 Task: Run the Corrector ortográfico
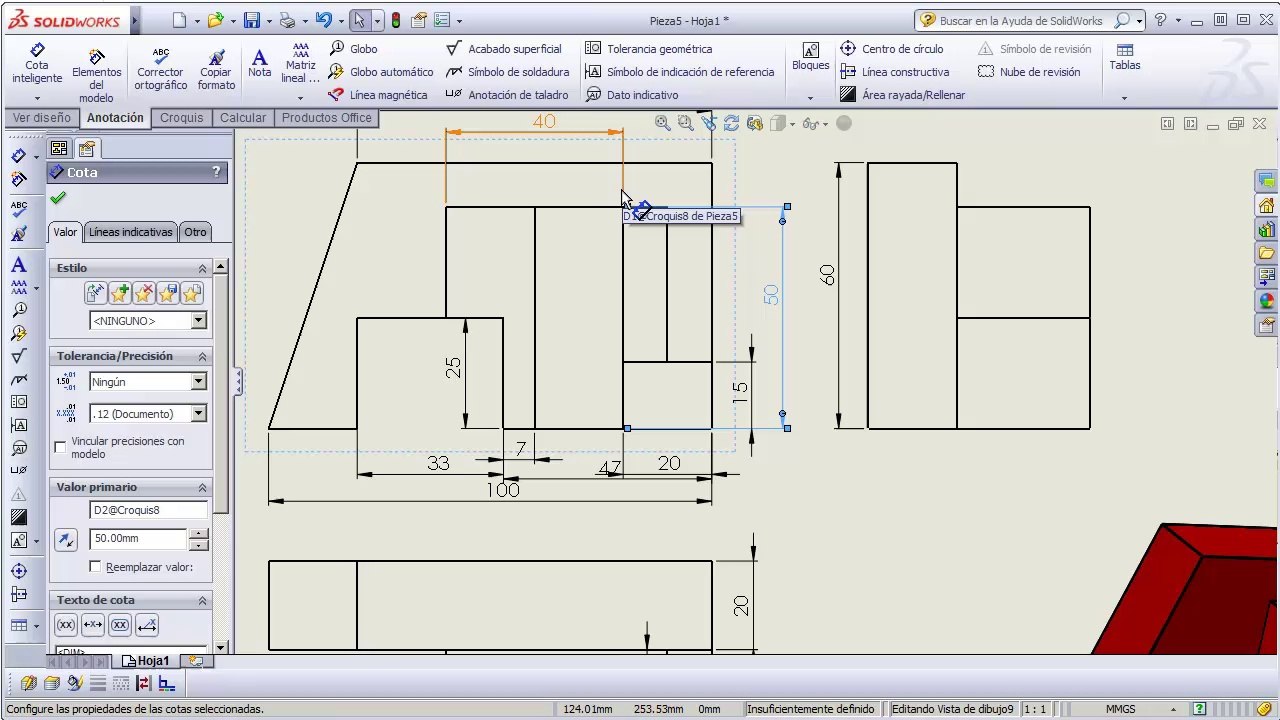point(160,70)
